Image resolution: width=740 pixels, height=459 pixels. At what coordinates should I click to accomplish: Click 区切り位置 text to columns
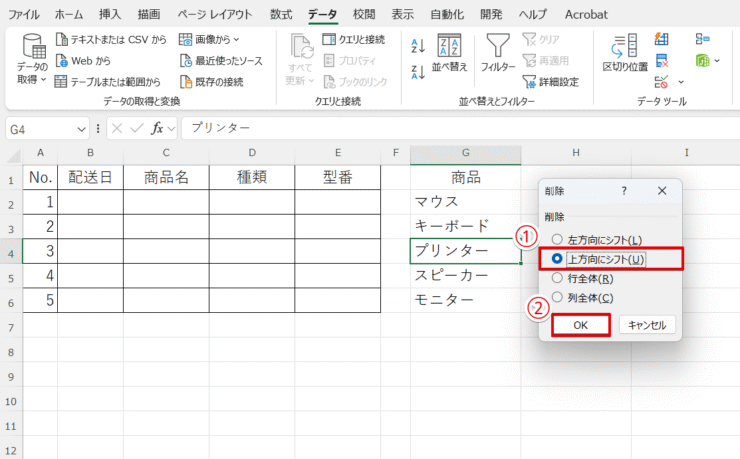(625, 52)
